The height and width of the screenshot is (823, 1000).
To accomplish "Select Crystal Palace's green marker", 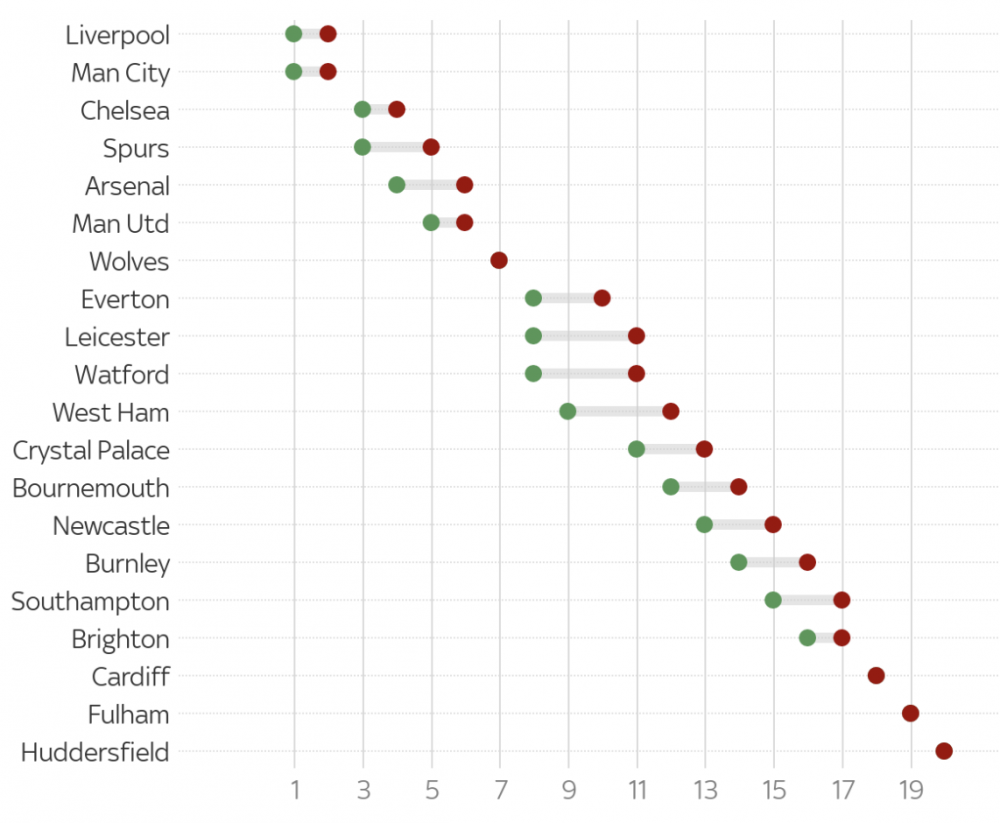I will 636,449.
